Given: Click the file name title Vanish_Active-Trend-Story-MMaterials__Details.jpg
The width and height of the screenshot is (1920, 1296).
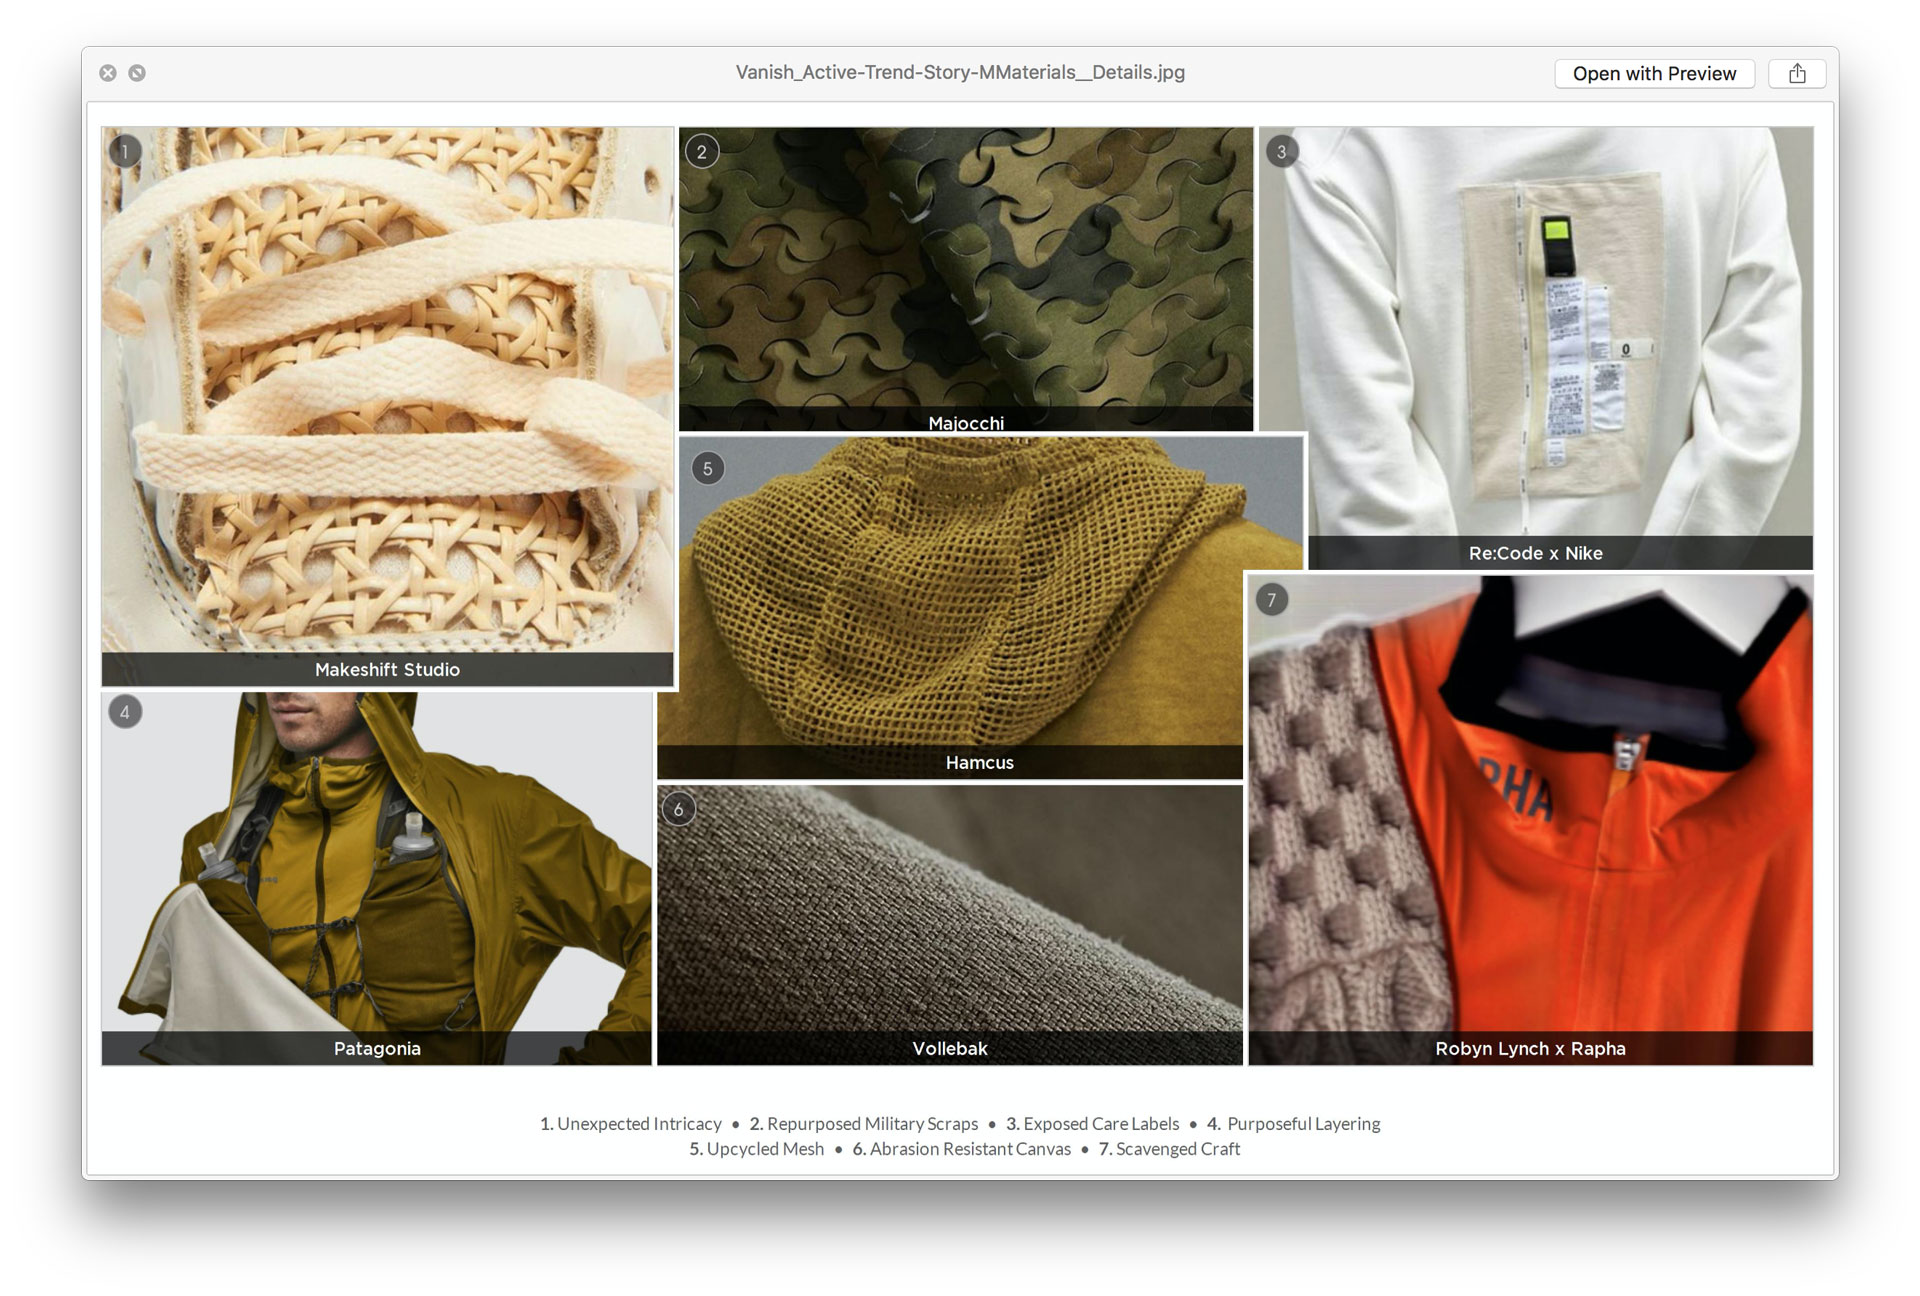Looking at the screenshot, I should [x=960, y=72].
